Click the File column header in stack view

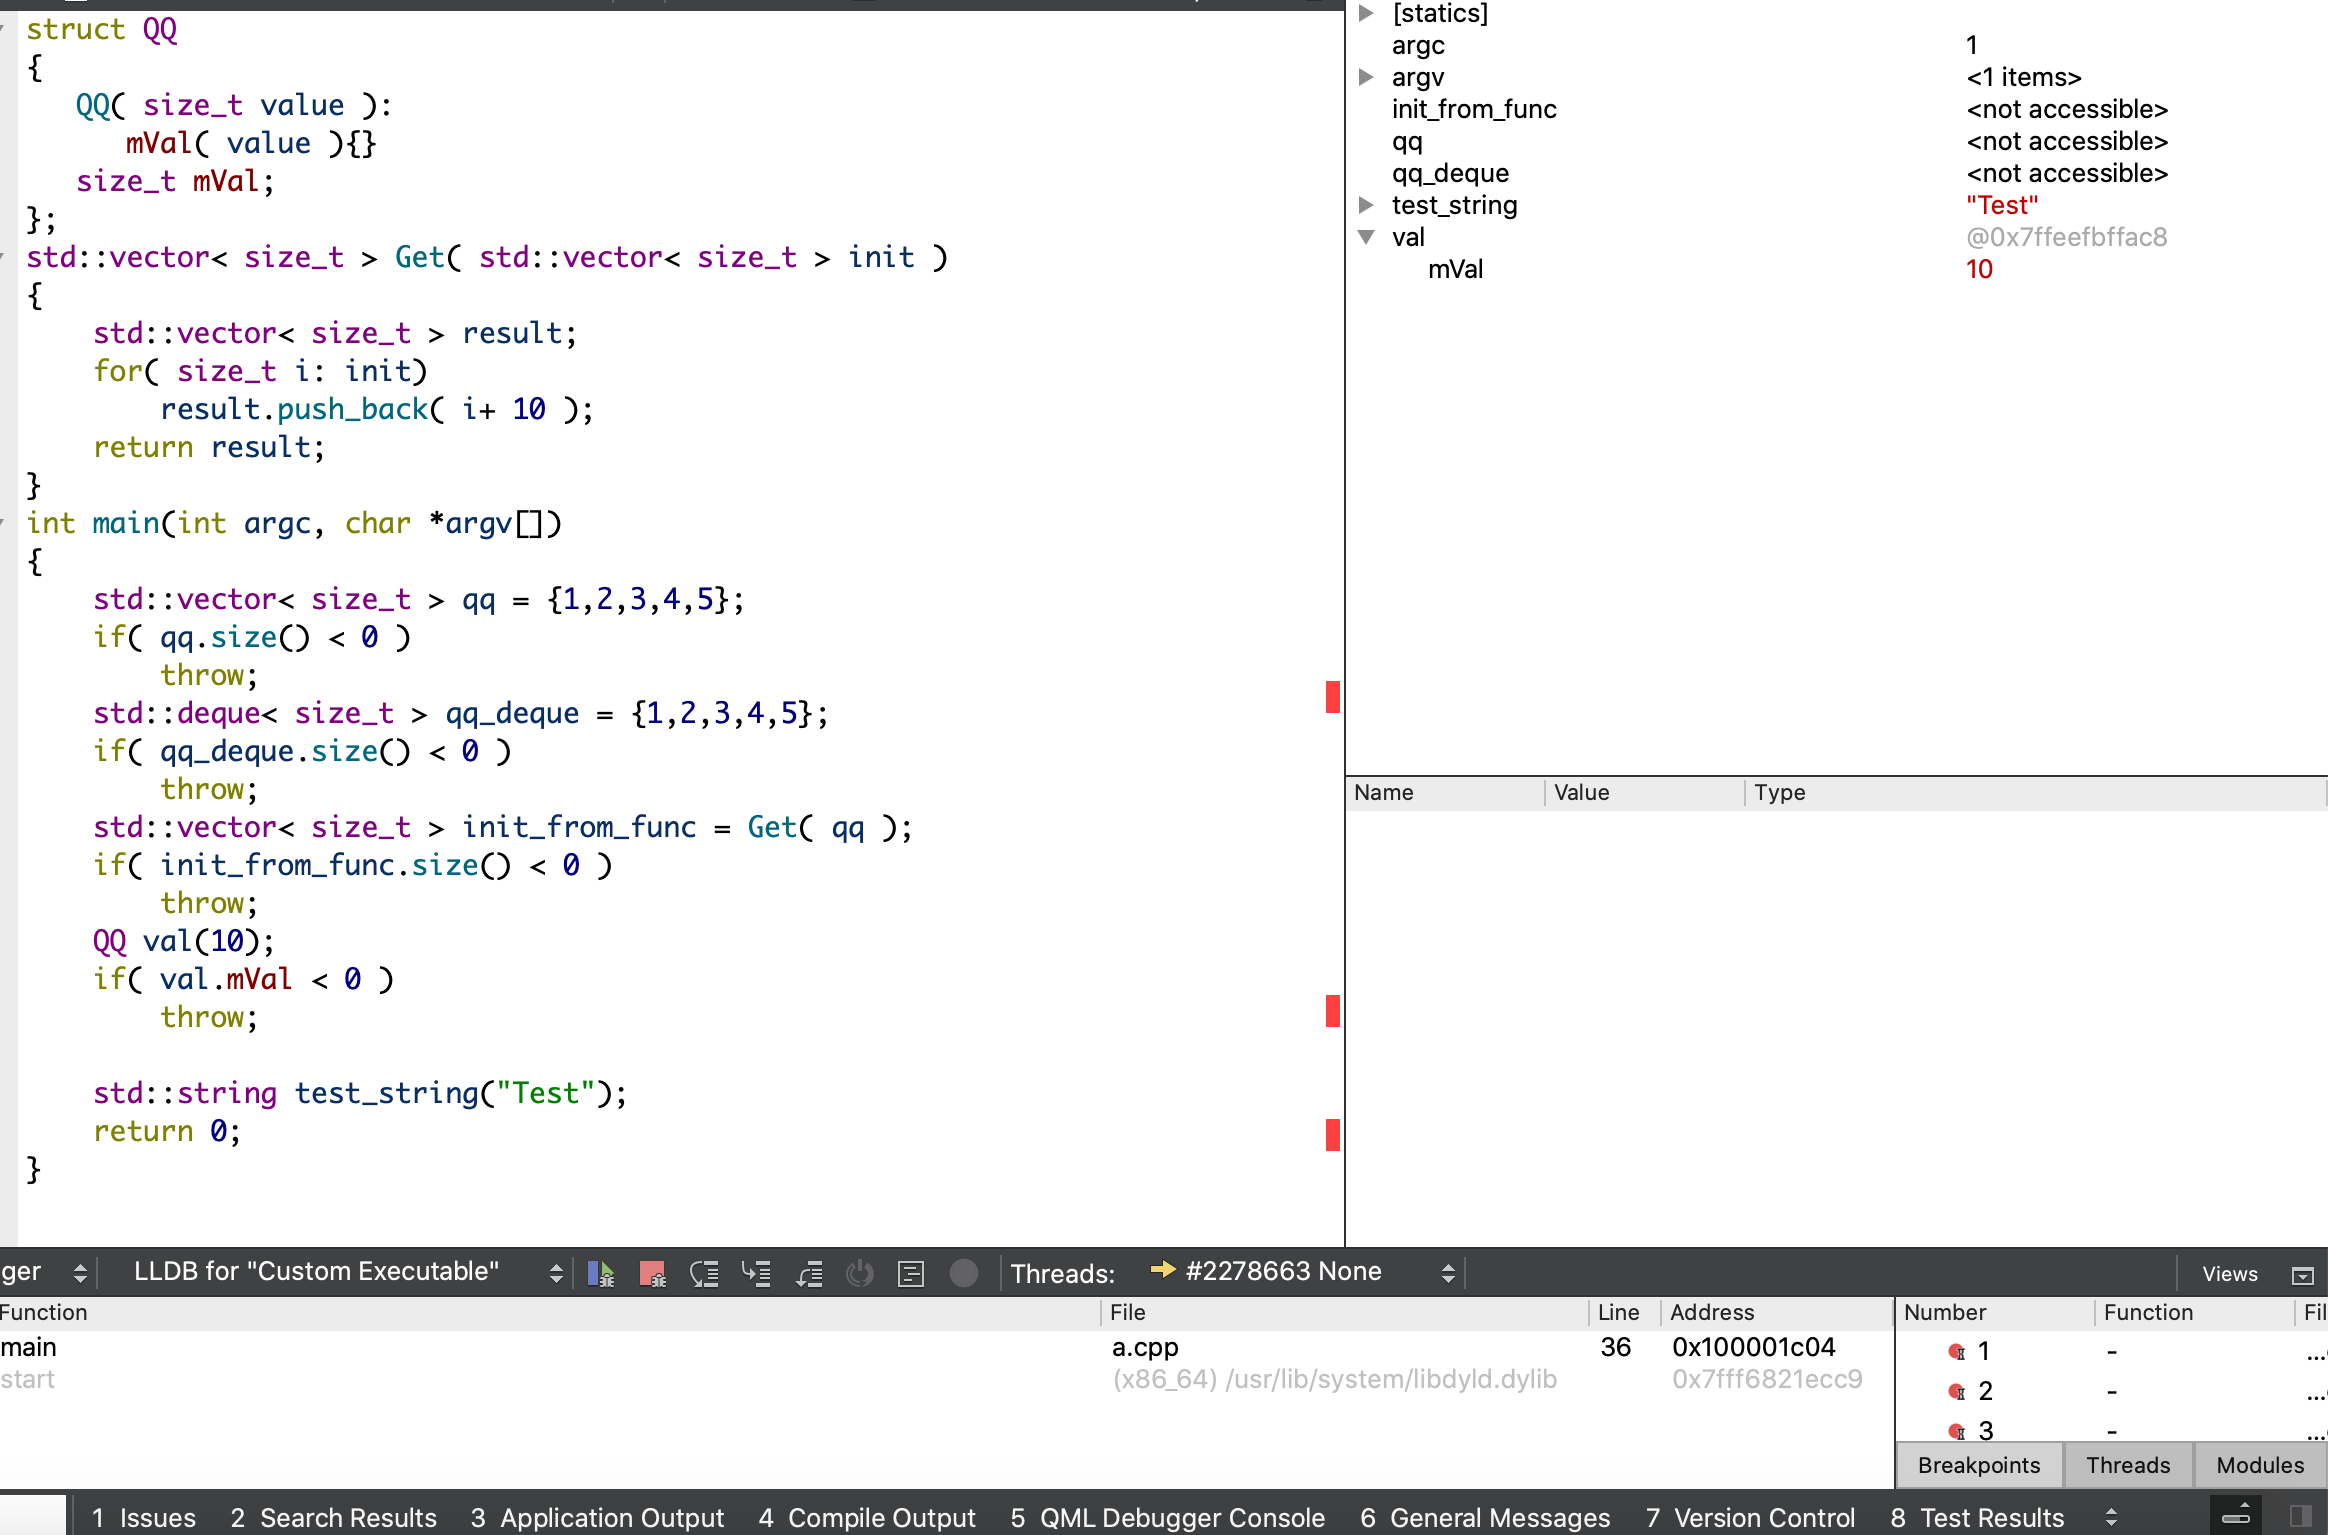pos(1345,1312)
